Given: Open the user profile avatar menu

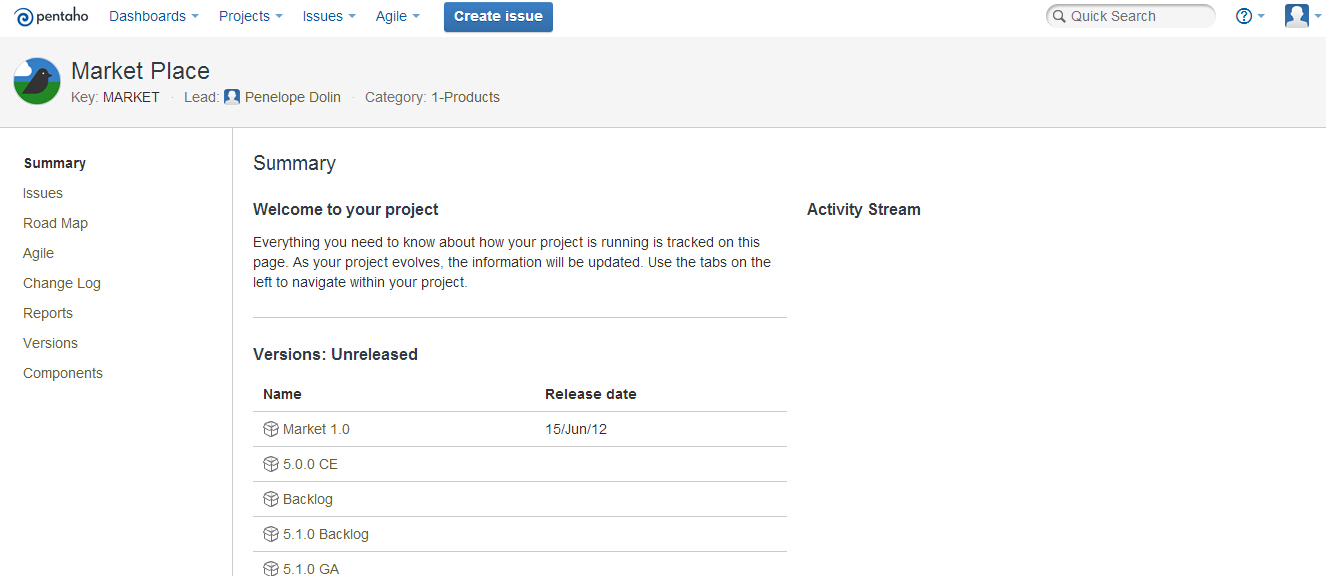Looking at the screenshot, I should click(1297, 16).
